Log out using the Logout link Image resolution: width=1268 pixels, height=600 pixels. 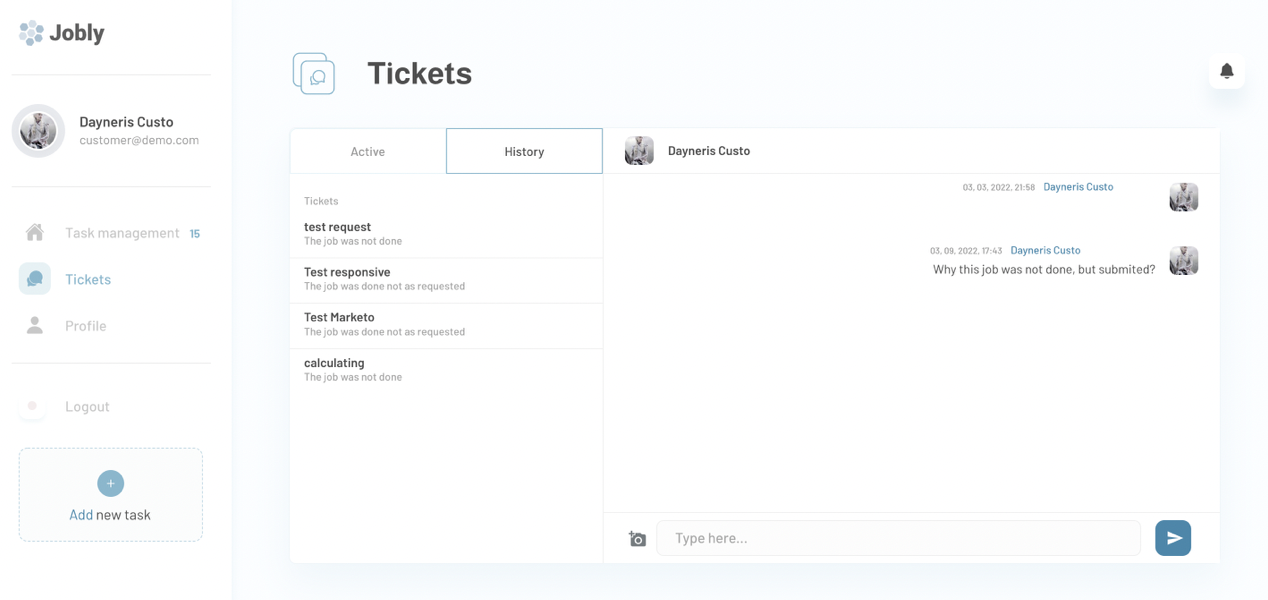(87, 406)
